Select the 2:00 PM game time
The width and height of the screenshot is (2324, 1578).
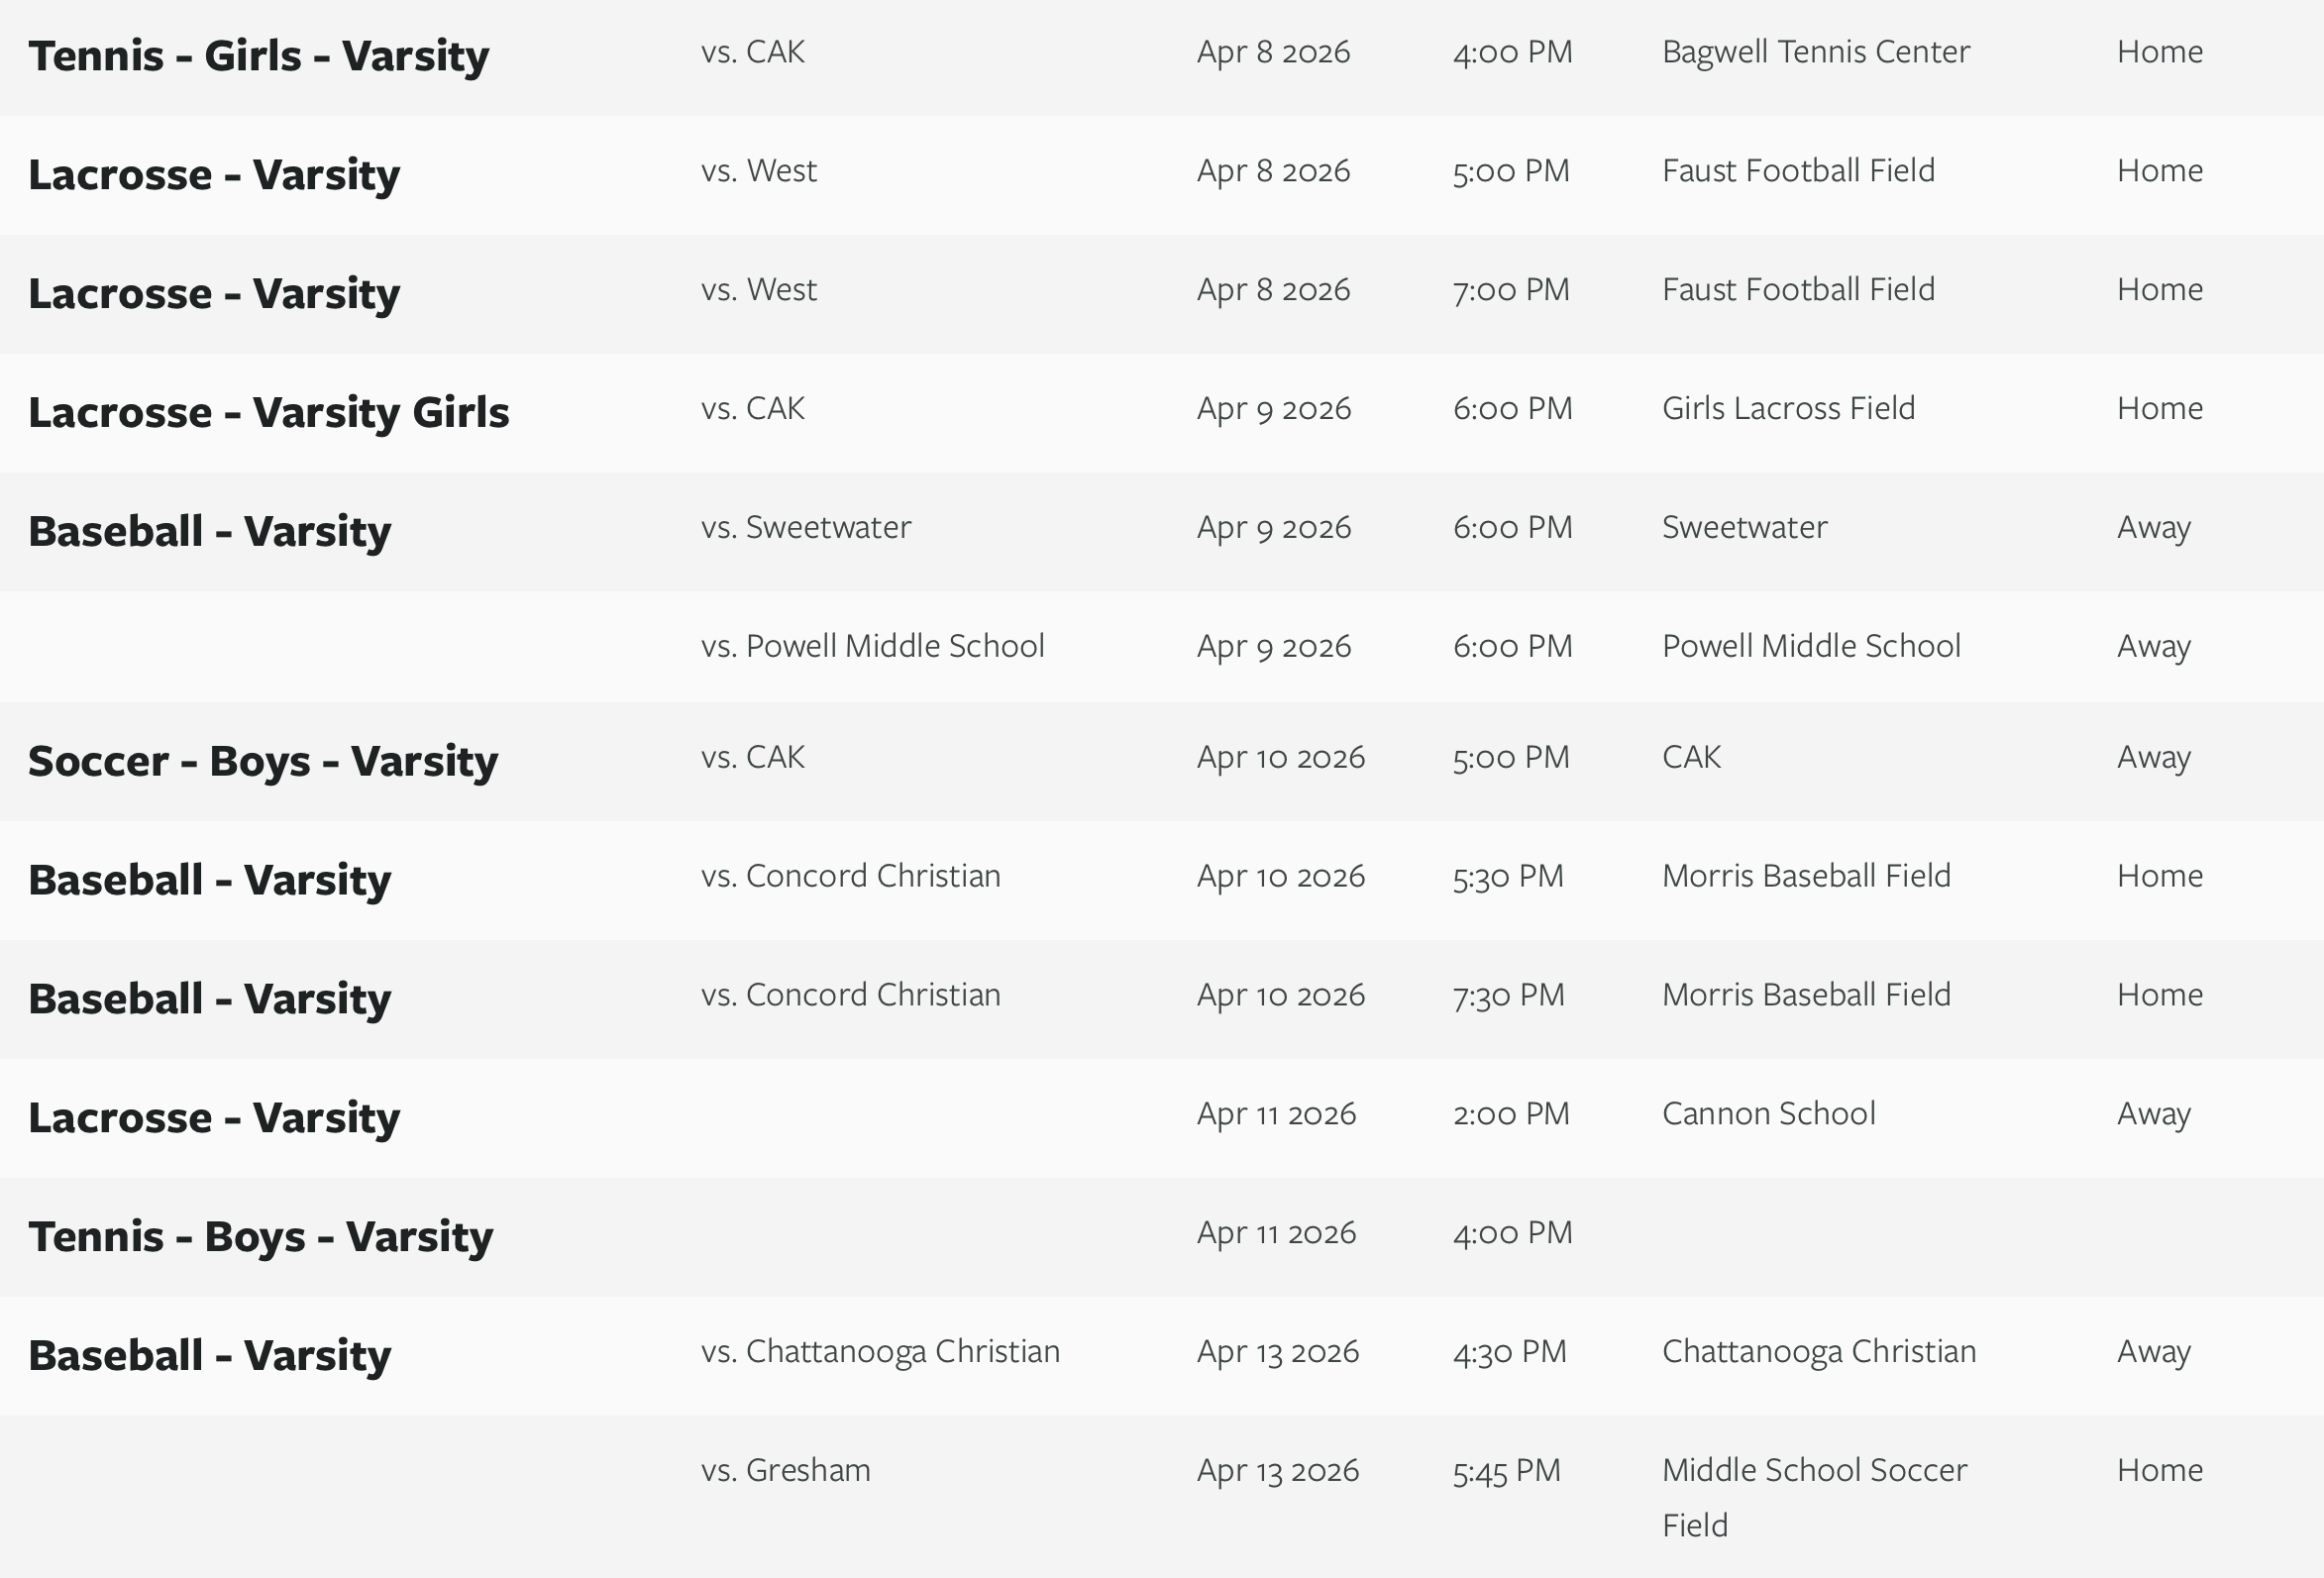[x=1510, y=1113]
